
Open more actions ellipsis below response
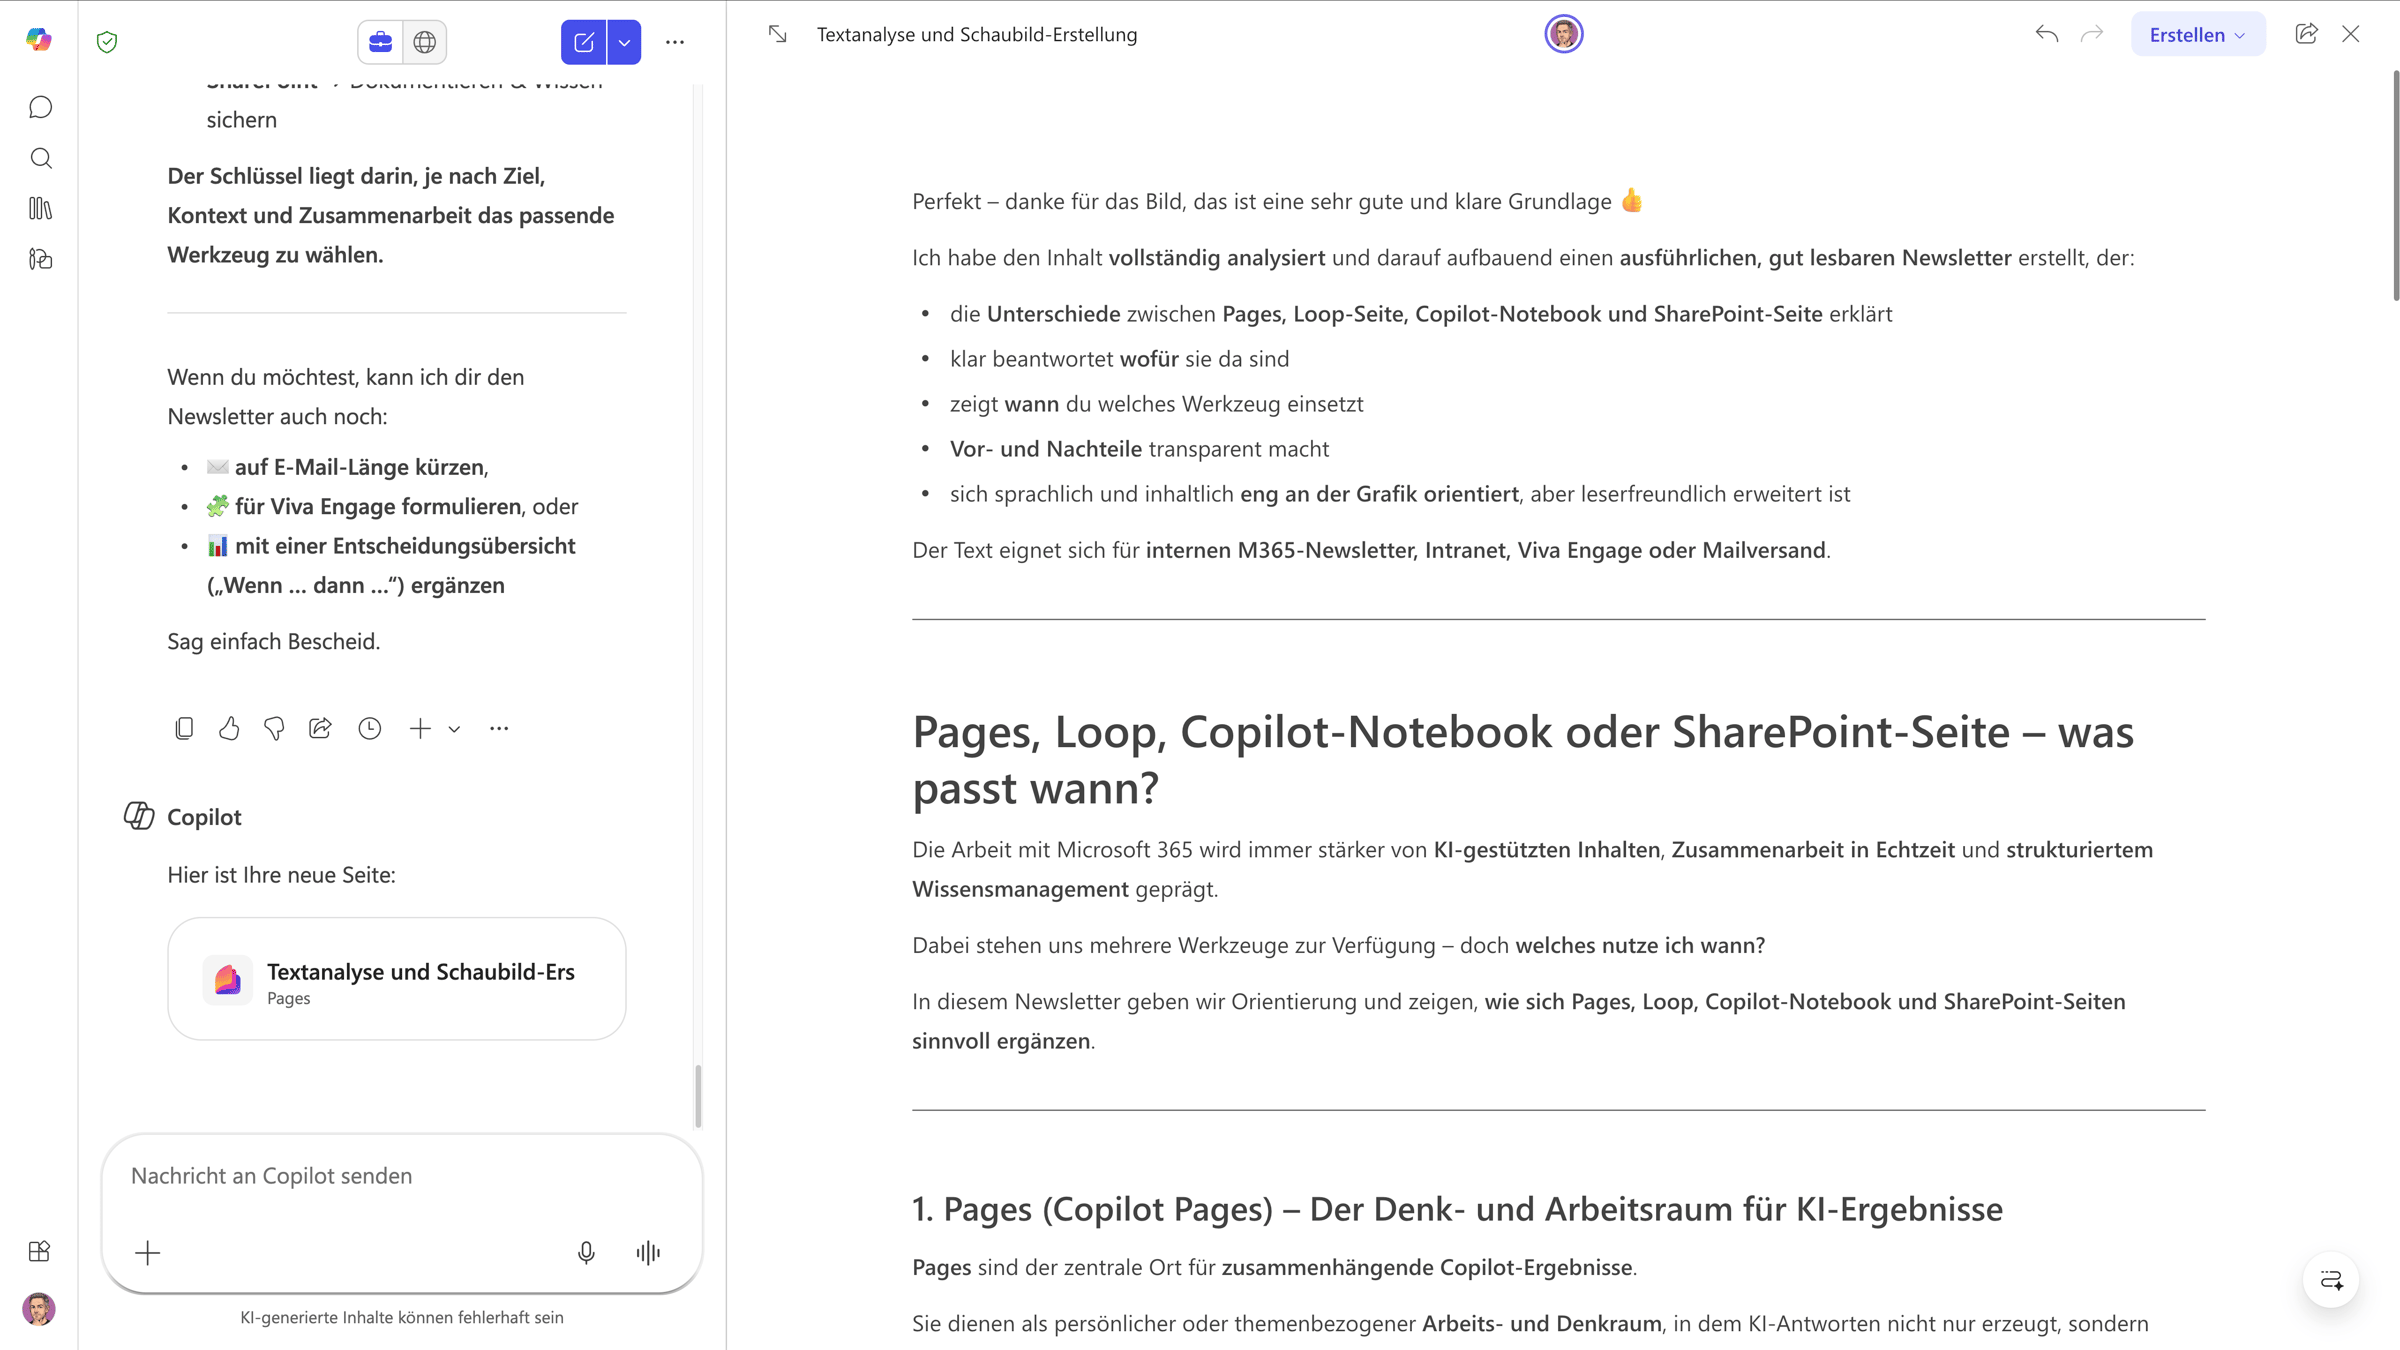pos(499,729)
